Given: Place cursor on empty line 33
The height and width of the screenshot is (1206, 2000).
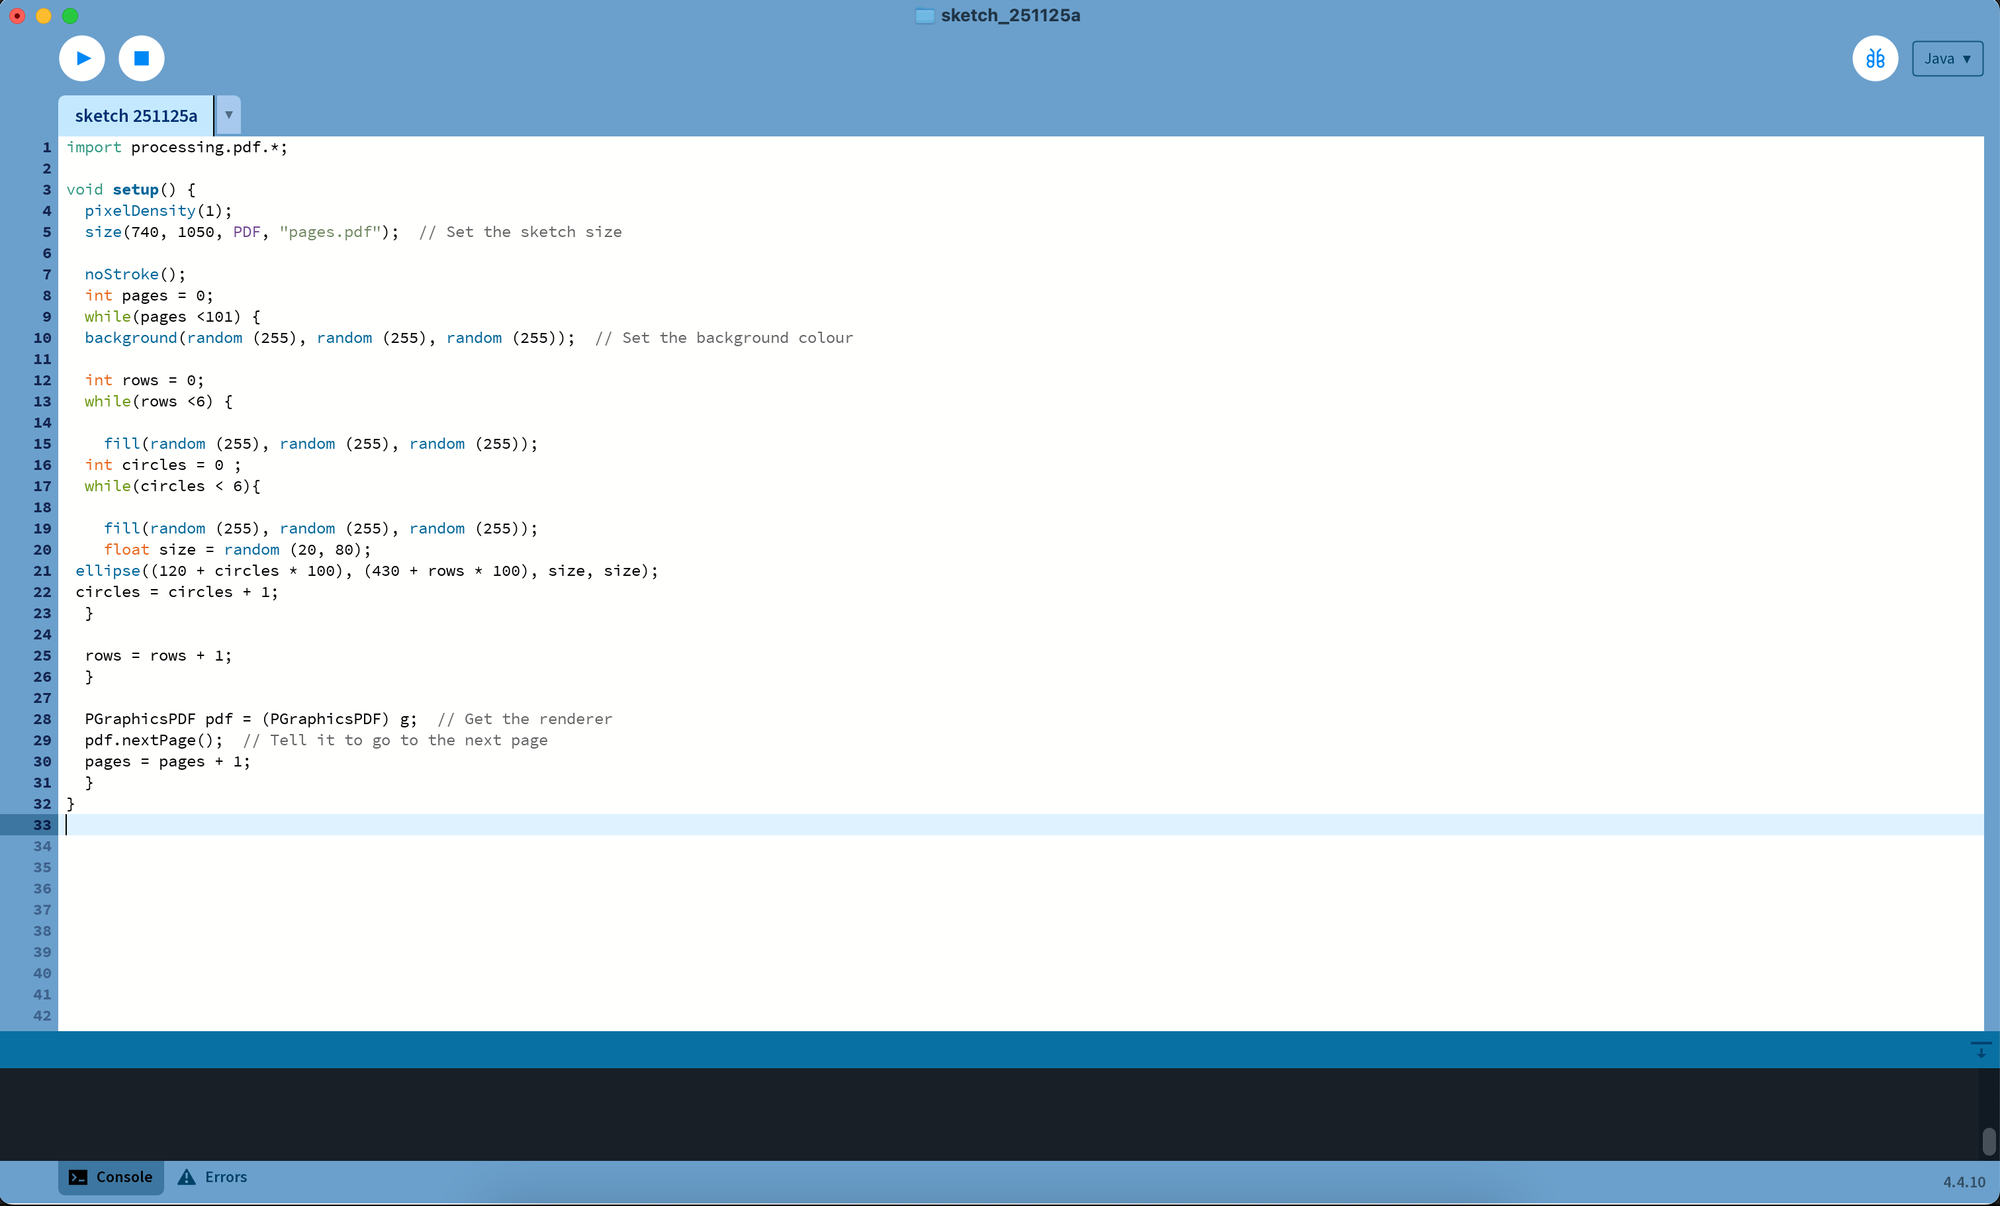Looking at the screenshot, I should pos(500,825).
